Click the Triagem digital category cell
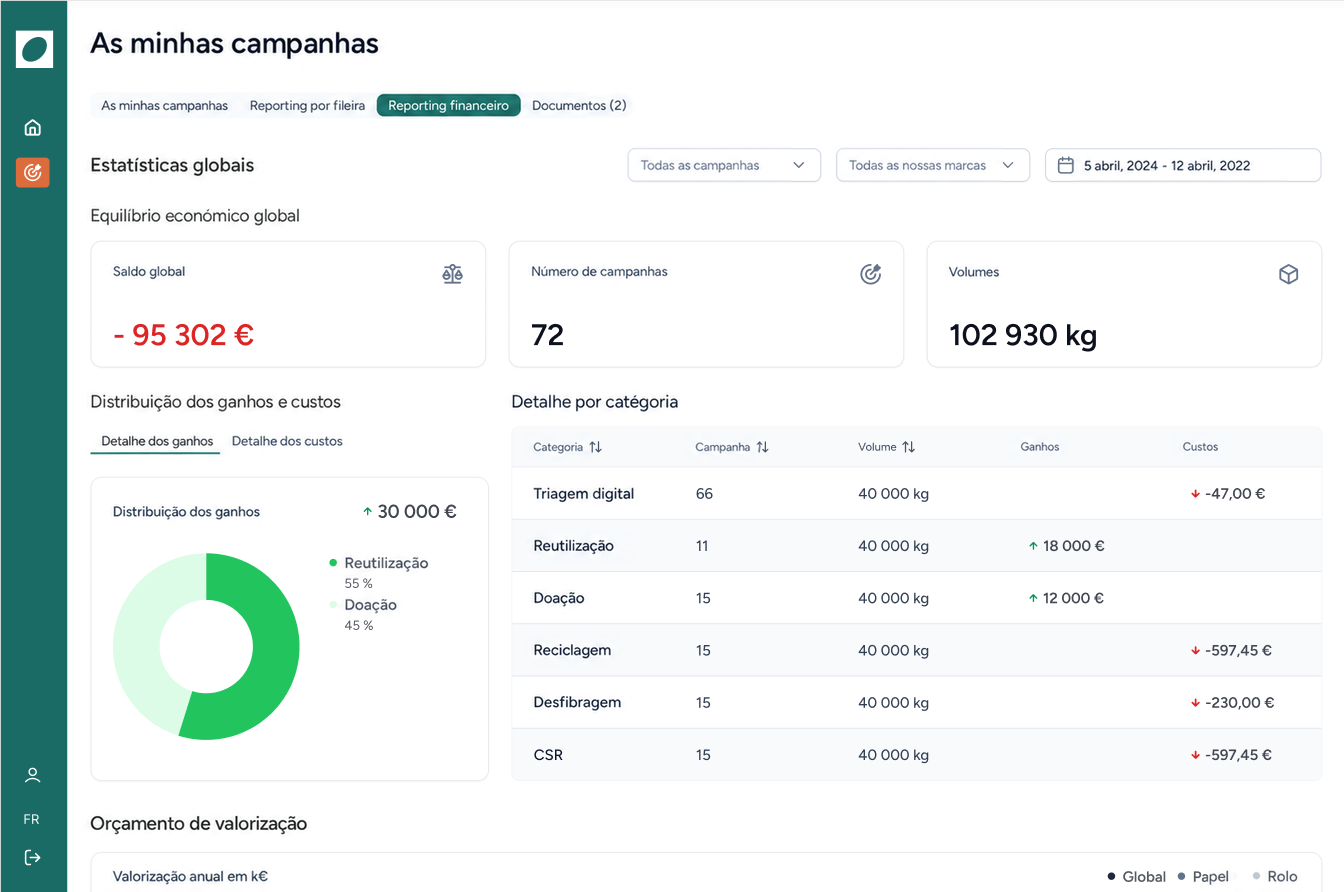This screenshot has width=1344, height=892. click(584, 494)
